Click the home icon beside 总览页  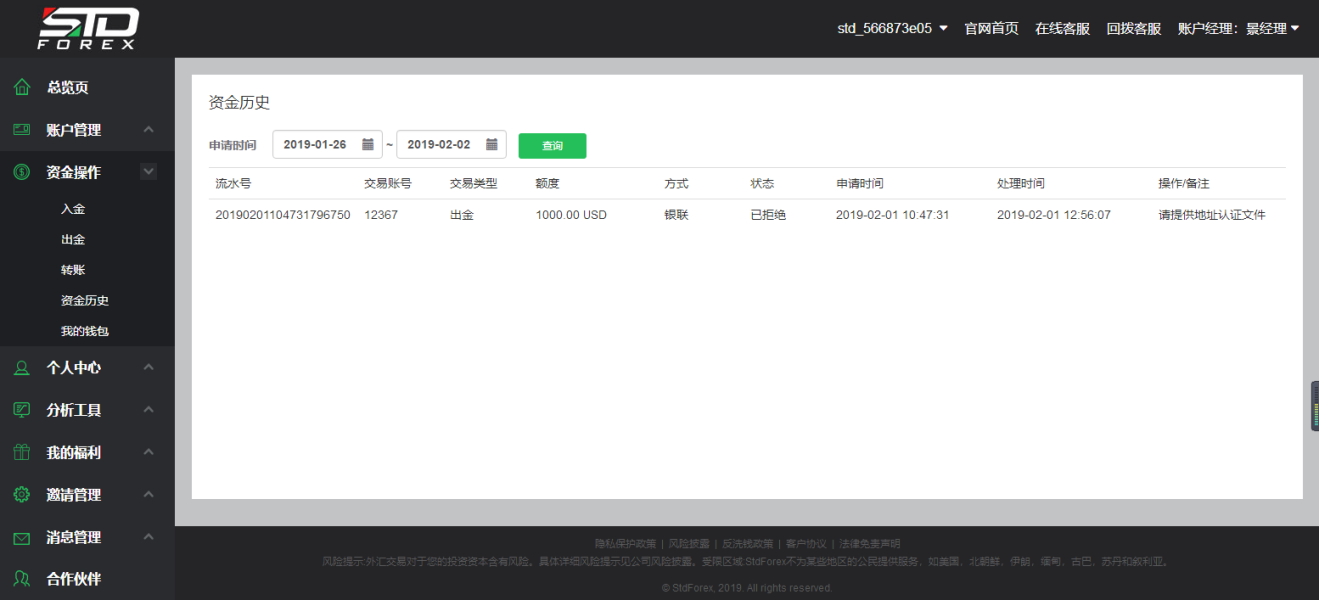coord(21,87)
